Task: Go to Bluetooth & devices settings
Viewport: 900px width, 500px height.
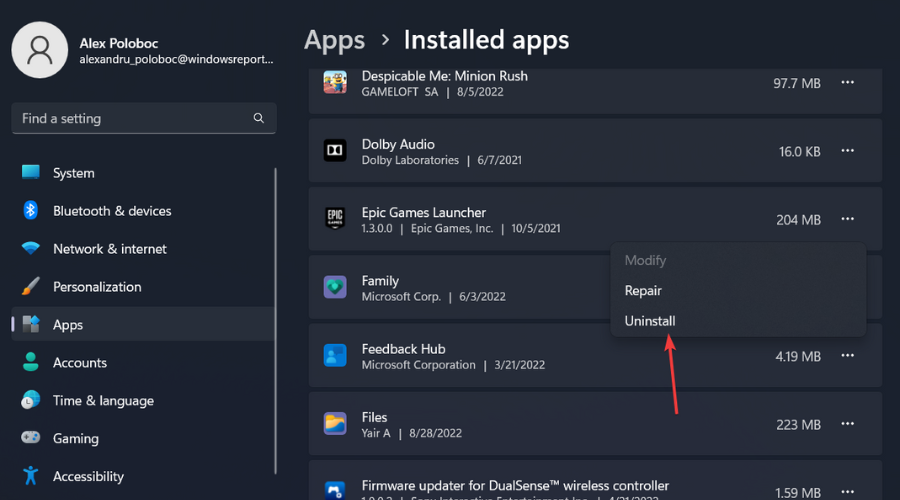Action: click(143, 211)
